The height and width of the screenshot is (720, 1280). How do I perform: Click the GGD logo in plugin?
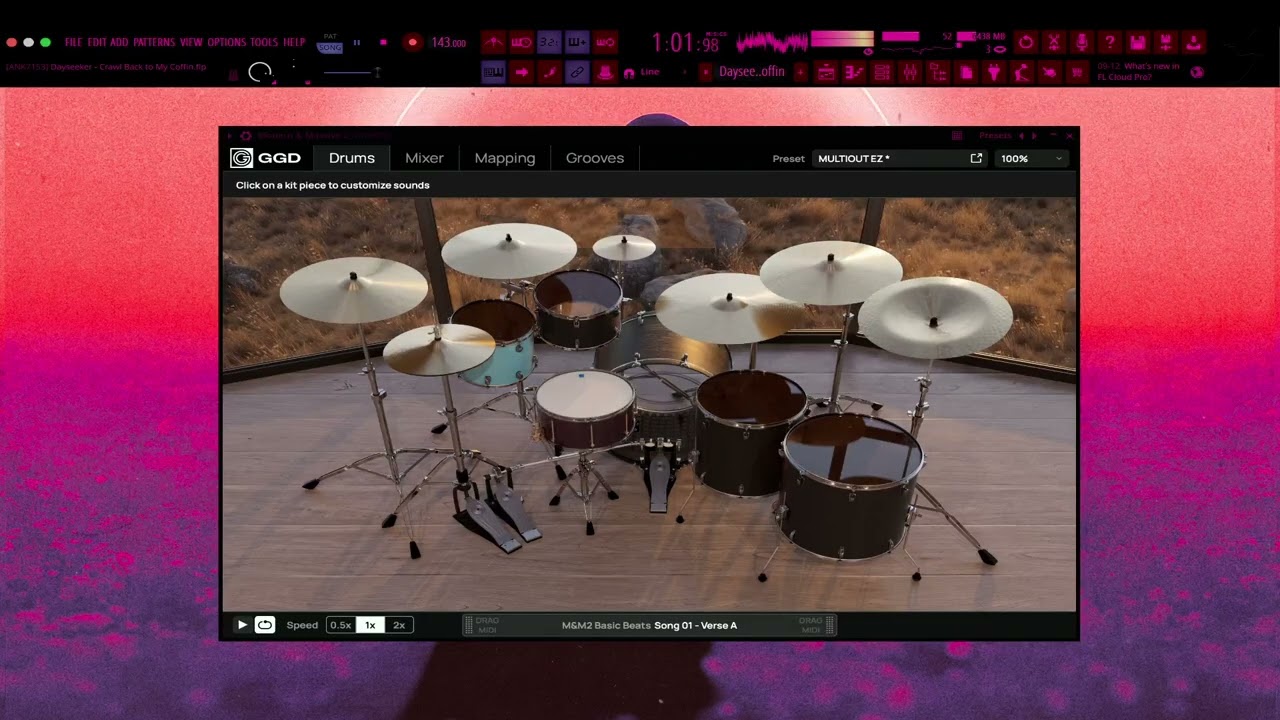(x=265, y=158)
